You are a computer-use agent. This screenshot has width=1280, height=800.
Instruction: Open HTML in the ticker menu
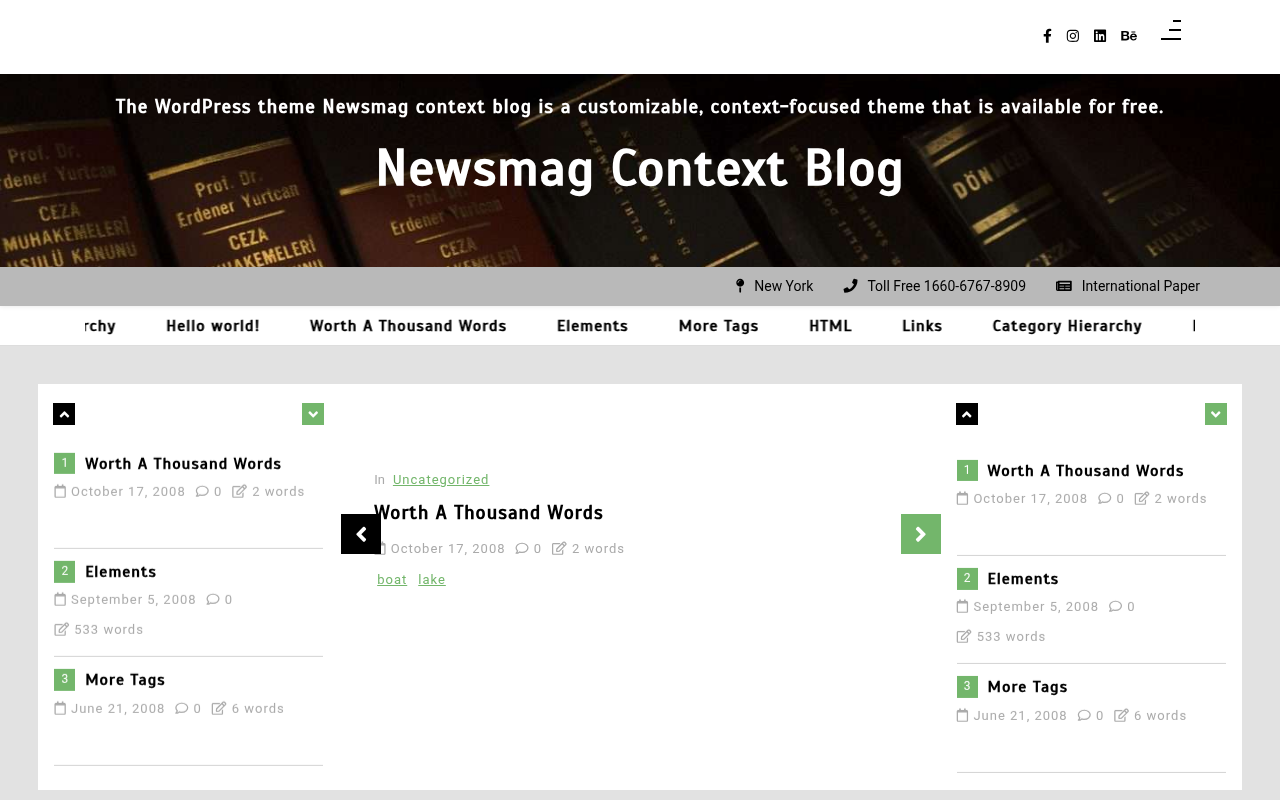pyautogui.click(x=830, y=326)
